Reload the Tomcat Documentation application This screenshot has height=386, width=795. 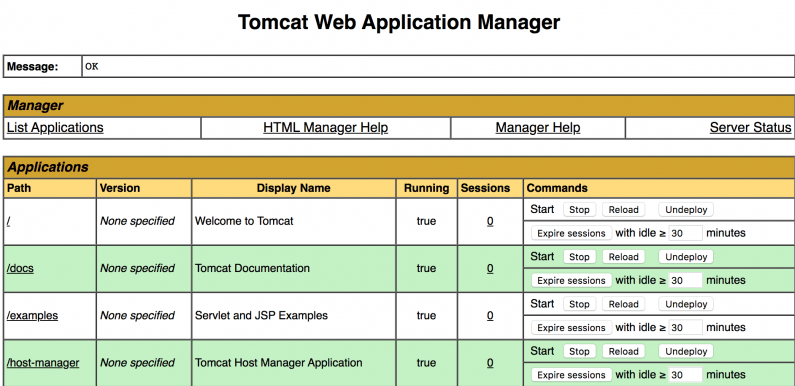(623, 257)
